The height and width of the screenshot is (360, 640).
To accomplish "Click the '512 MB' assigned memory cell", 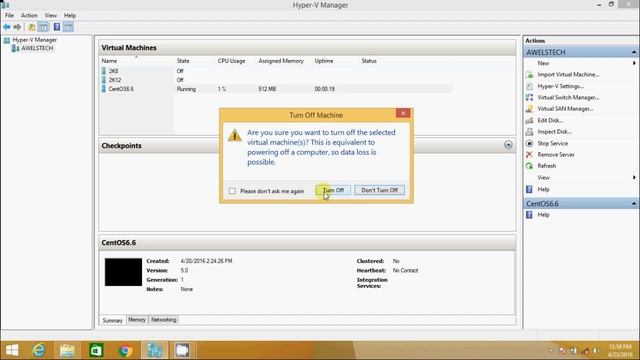I will point(267,89).
